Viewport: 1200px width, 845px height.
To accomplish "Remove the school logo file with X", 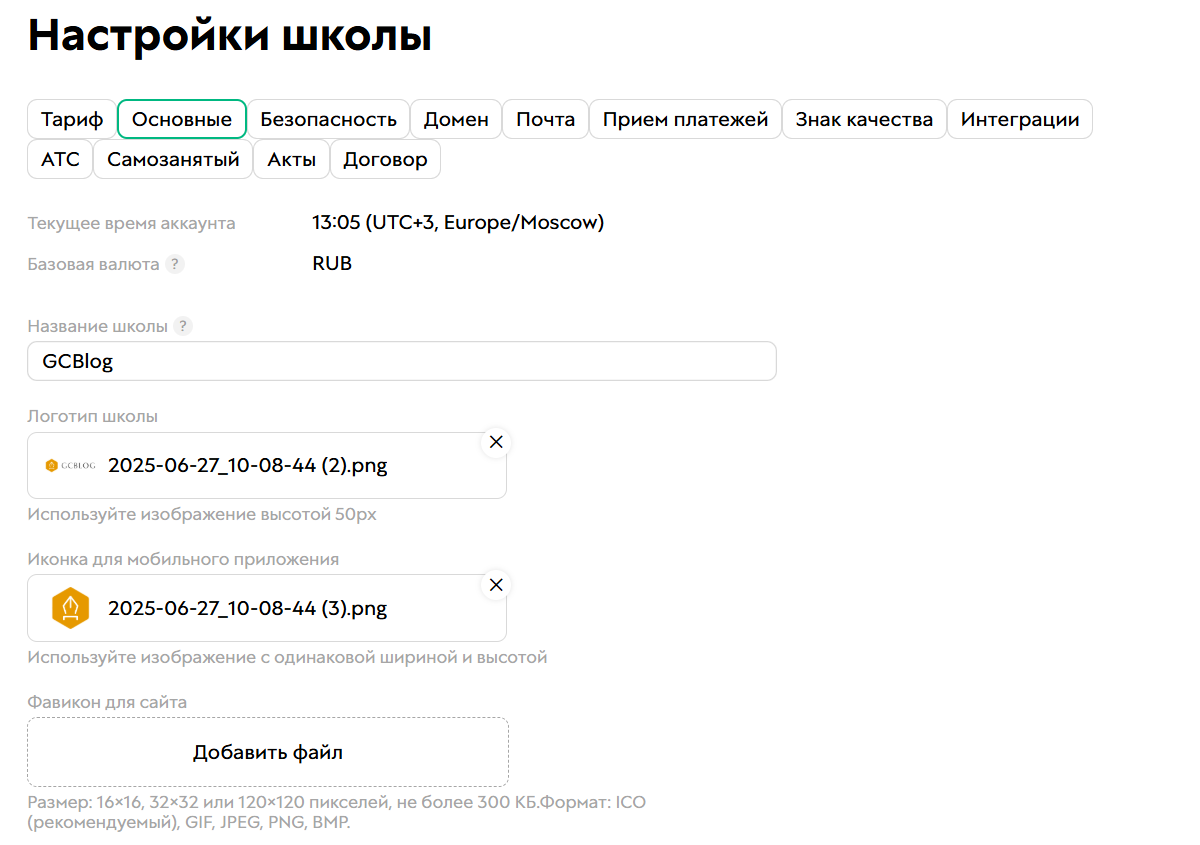I will coord(496,442).
